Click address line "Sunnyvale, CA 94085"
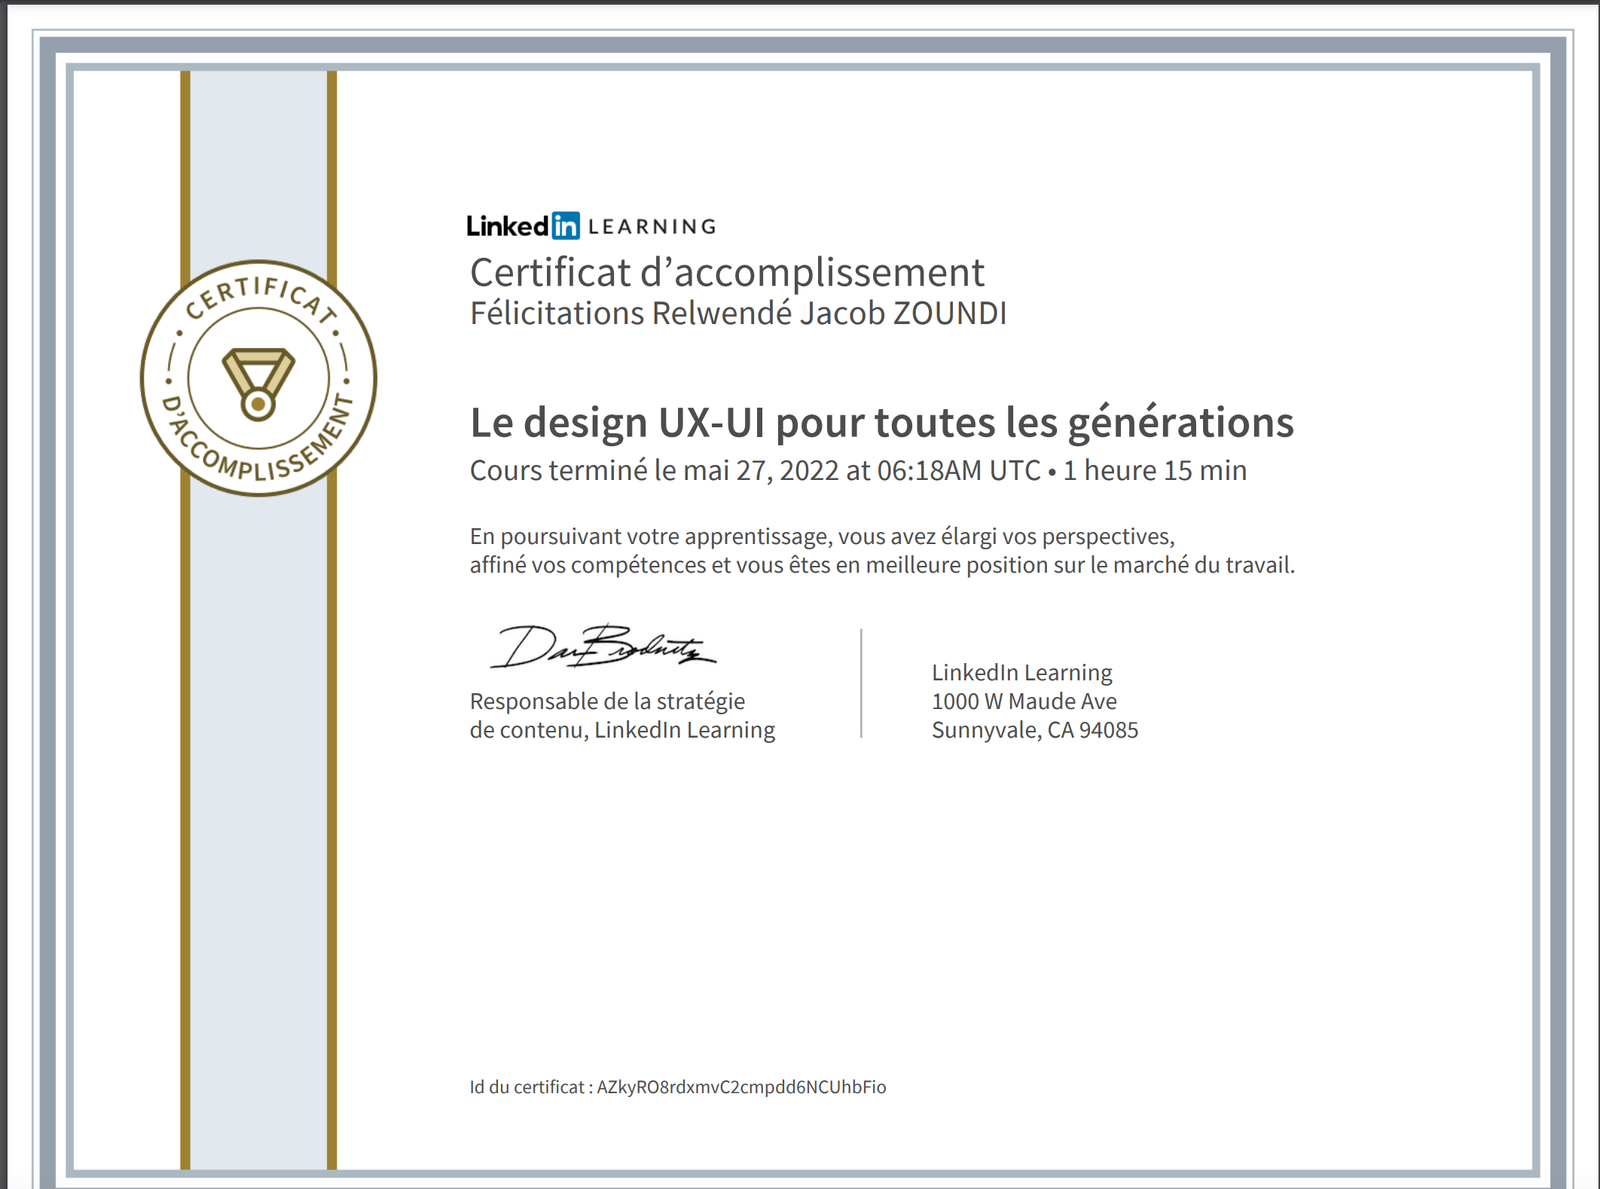 (x=1035, y=730)
